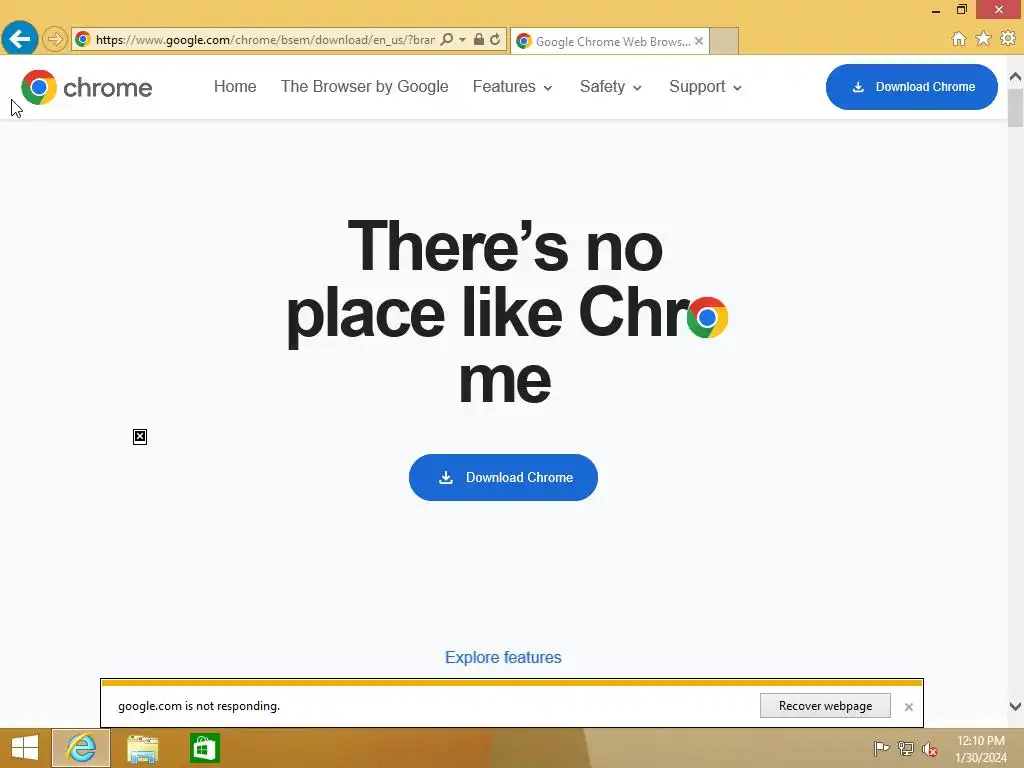Screen dimensions: 1024x768
Task: Click the URL text in address bar
Action: (265, 40)
